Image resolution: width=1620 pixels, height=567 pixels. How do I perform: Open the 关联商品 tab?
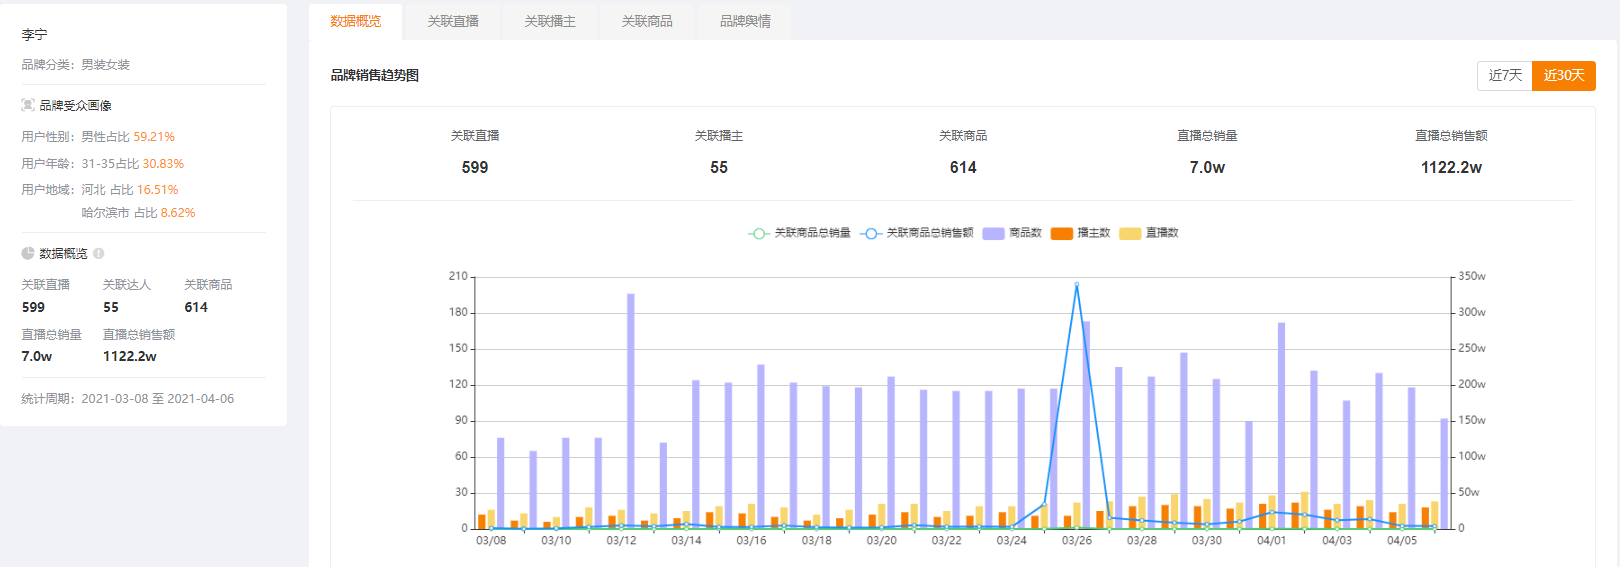[x=647, y=21]
